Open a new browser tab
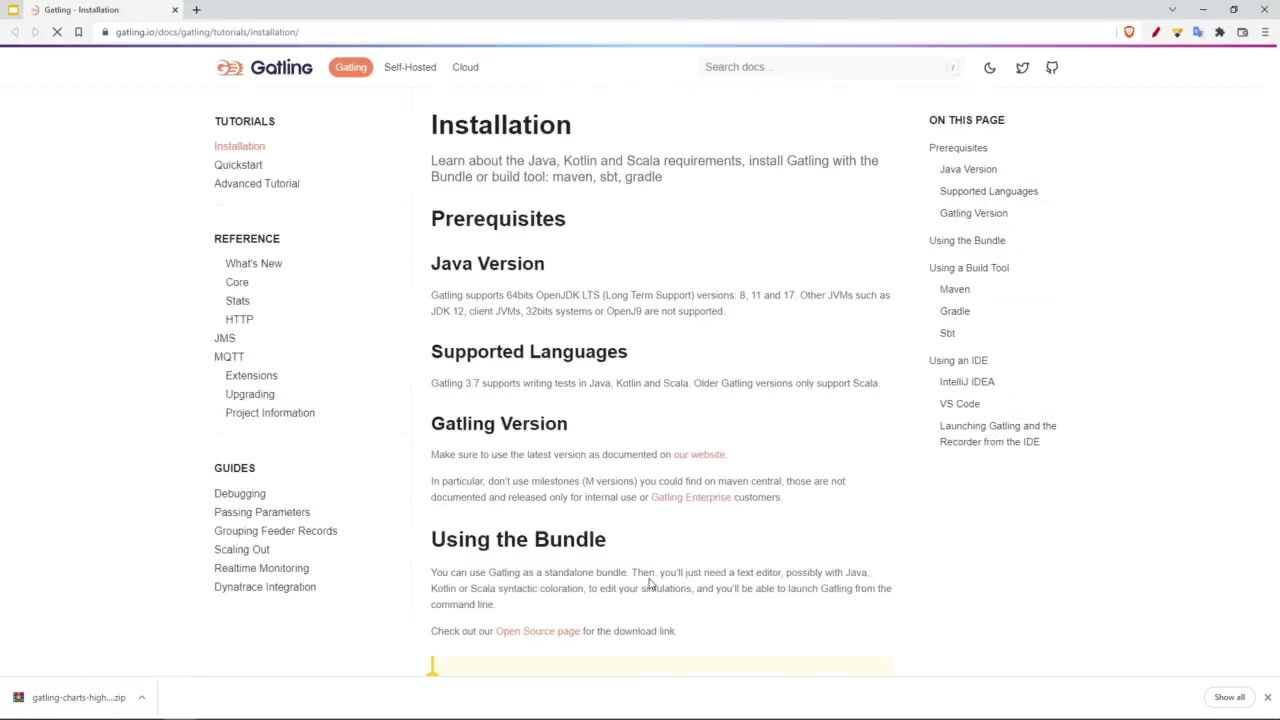 click(196, 10)
